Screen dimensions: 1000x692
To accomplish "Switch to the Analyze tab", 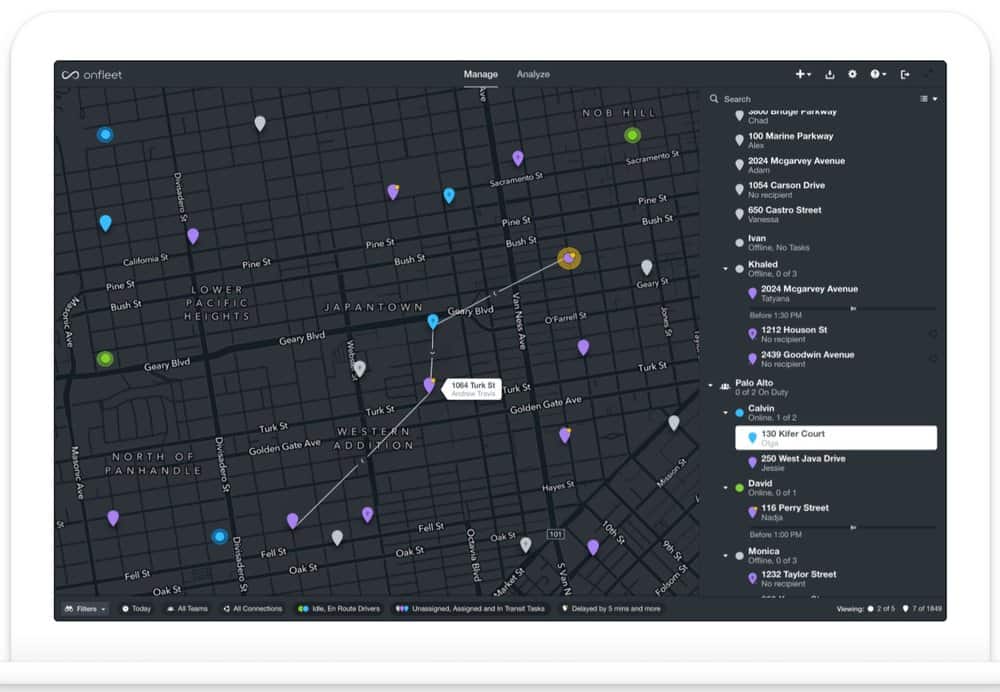I will pos(533,74).
